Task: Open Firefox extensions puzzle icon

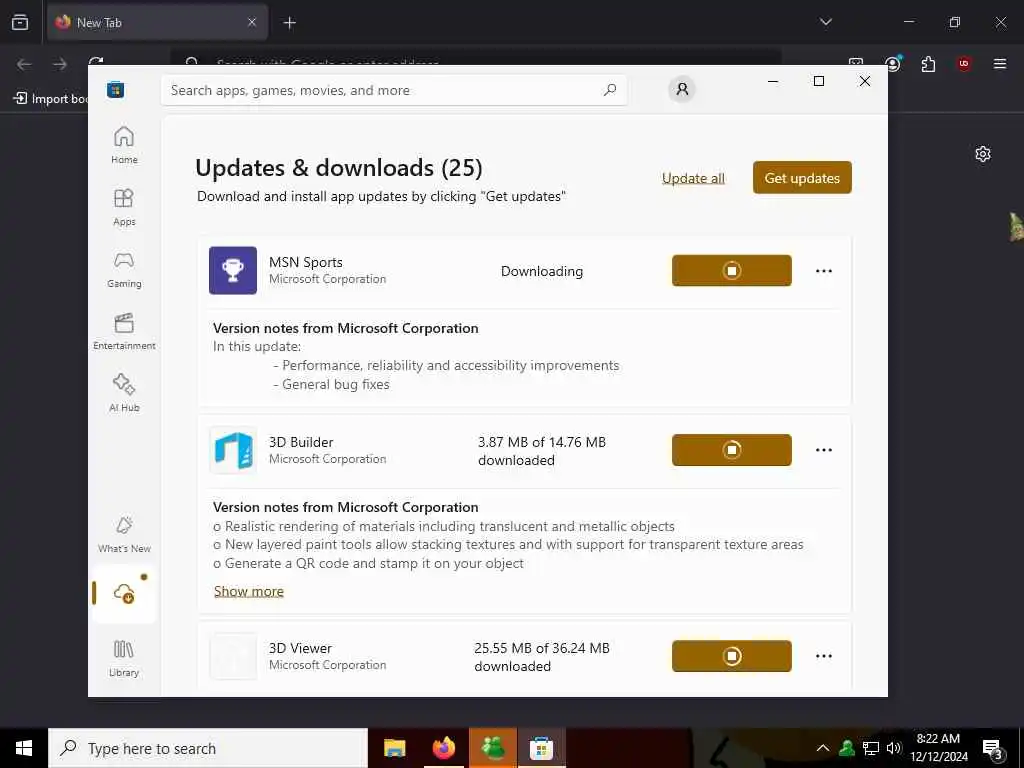Action: pyautogui.click(x=928, y=64)
